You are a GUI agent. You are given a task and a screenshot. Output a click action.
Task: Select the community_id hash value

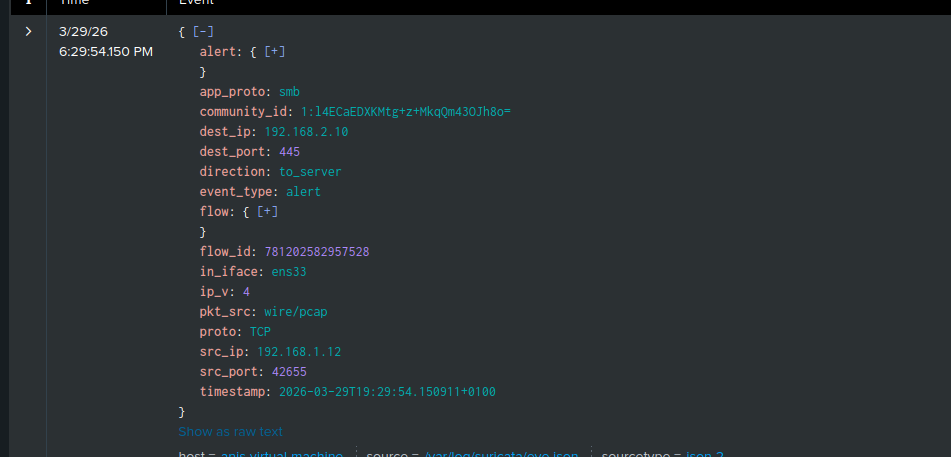point(406,112)
